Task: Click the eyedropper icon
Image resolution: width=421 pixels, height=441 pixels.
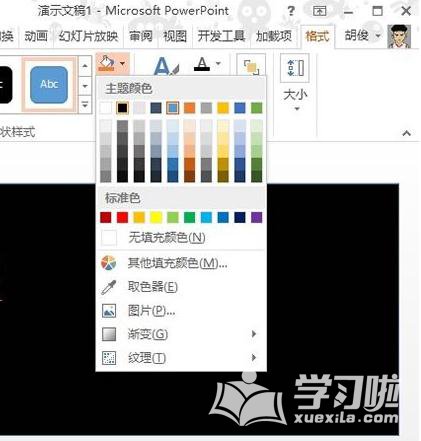Action: (x=109, y=287)
